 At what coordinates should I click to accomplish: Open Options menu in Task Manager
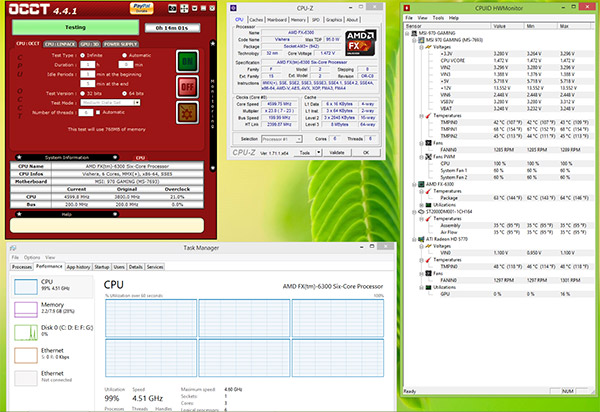pyautogui.click(x=32, y=257)
